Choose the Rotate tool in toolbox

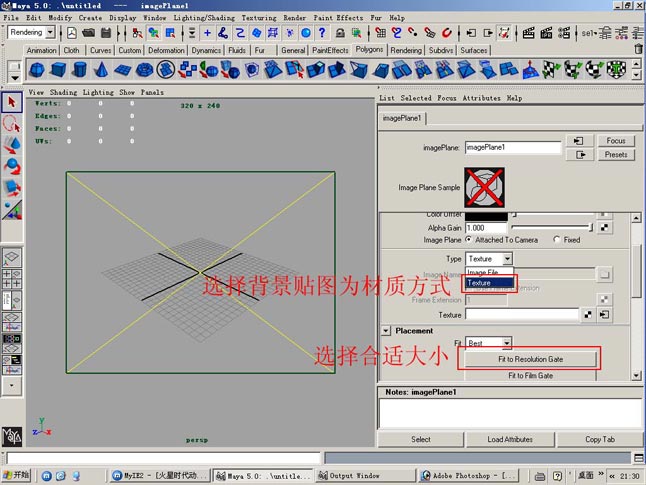12,166
